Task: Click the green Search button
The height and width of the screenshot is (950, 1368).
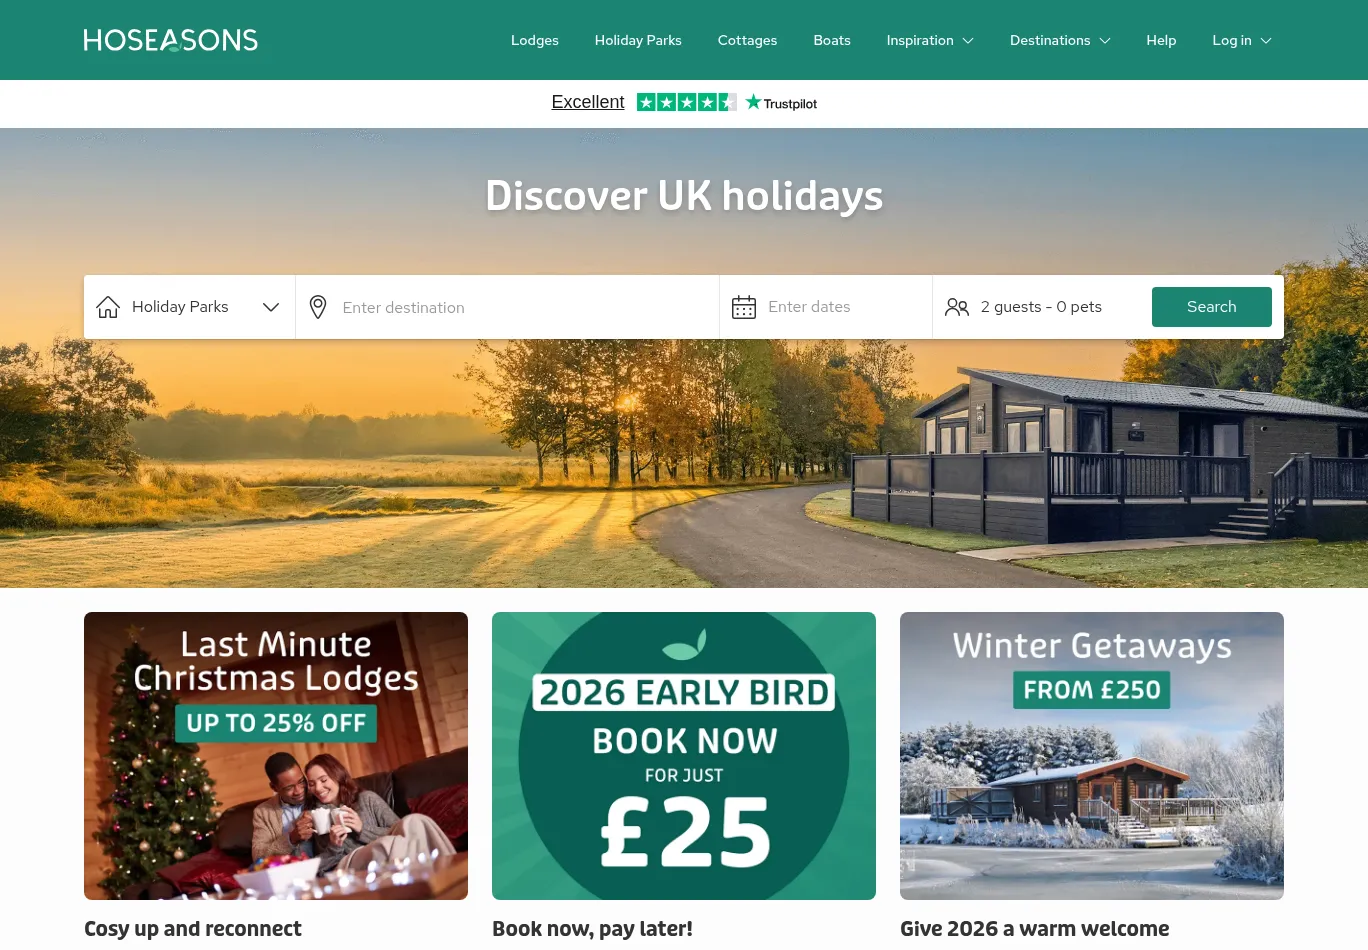Action: coord(1212,307)
